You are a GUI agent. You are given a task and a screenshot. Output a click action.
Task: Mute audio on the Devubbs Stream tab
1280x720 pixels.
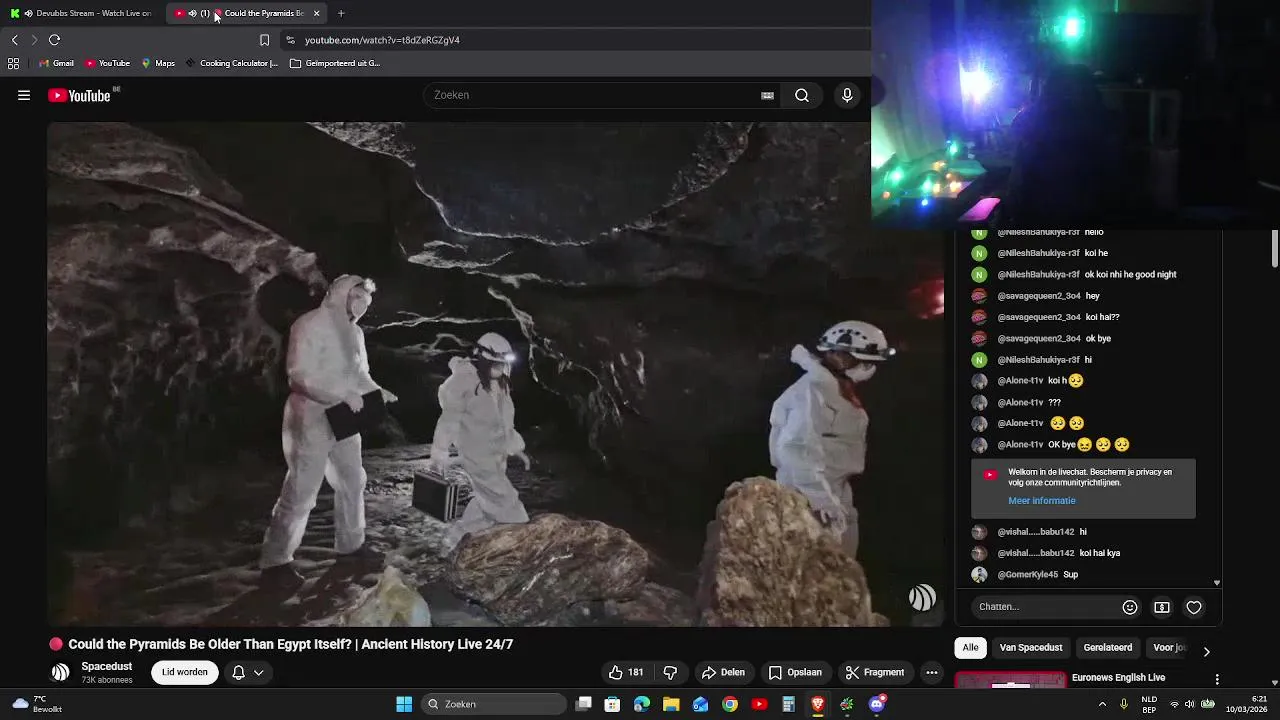(x=28, y=13)
